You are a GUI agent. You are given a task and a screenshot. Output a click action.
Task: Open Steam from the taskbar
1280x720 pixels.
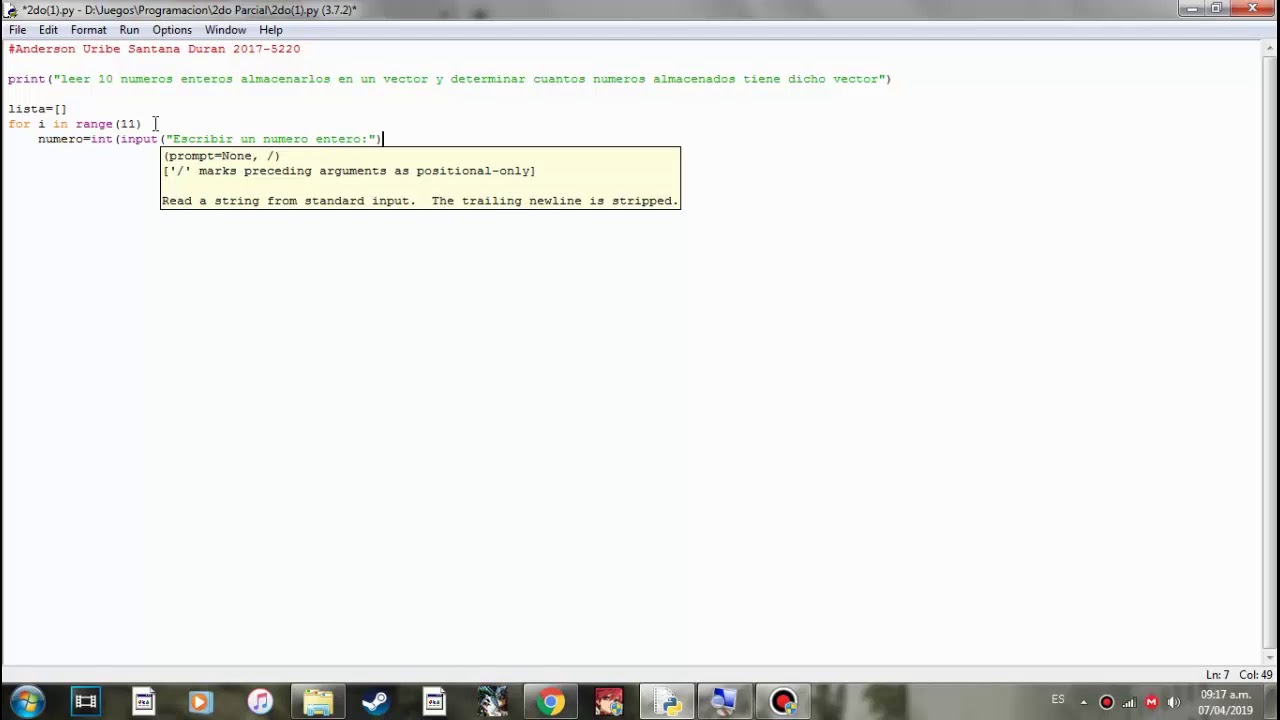pos(376,702)
